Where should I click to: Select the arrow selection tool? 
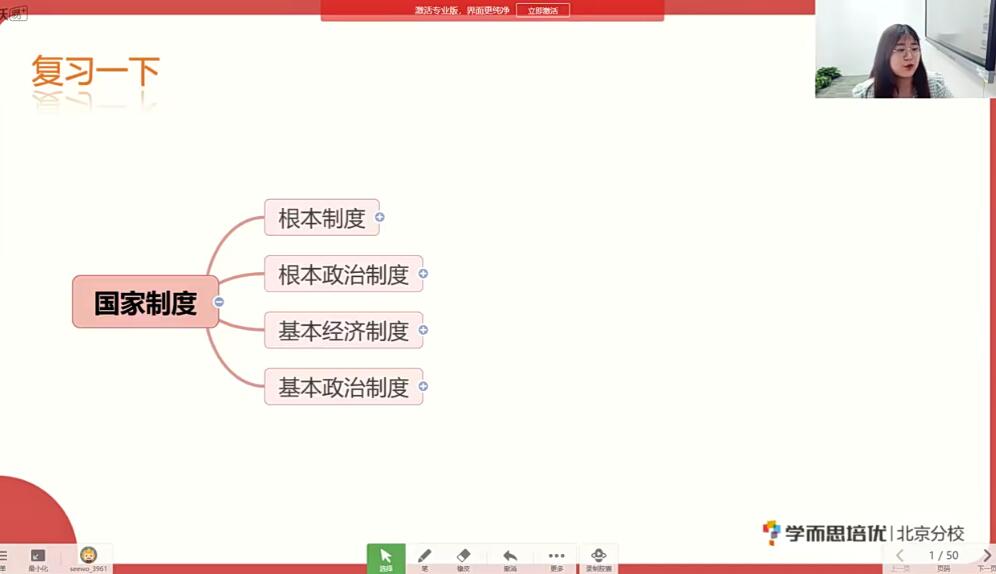click(x=386, y=557)
